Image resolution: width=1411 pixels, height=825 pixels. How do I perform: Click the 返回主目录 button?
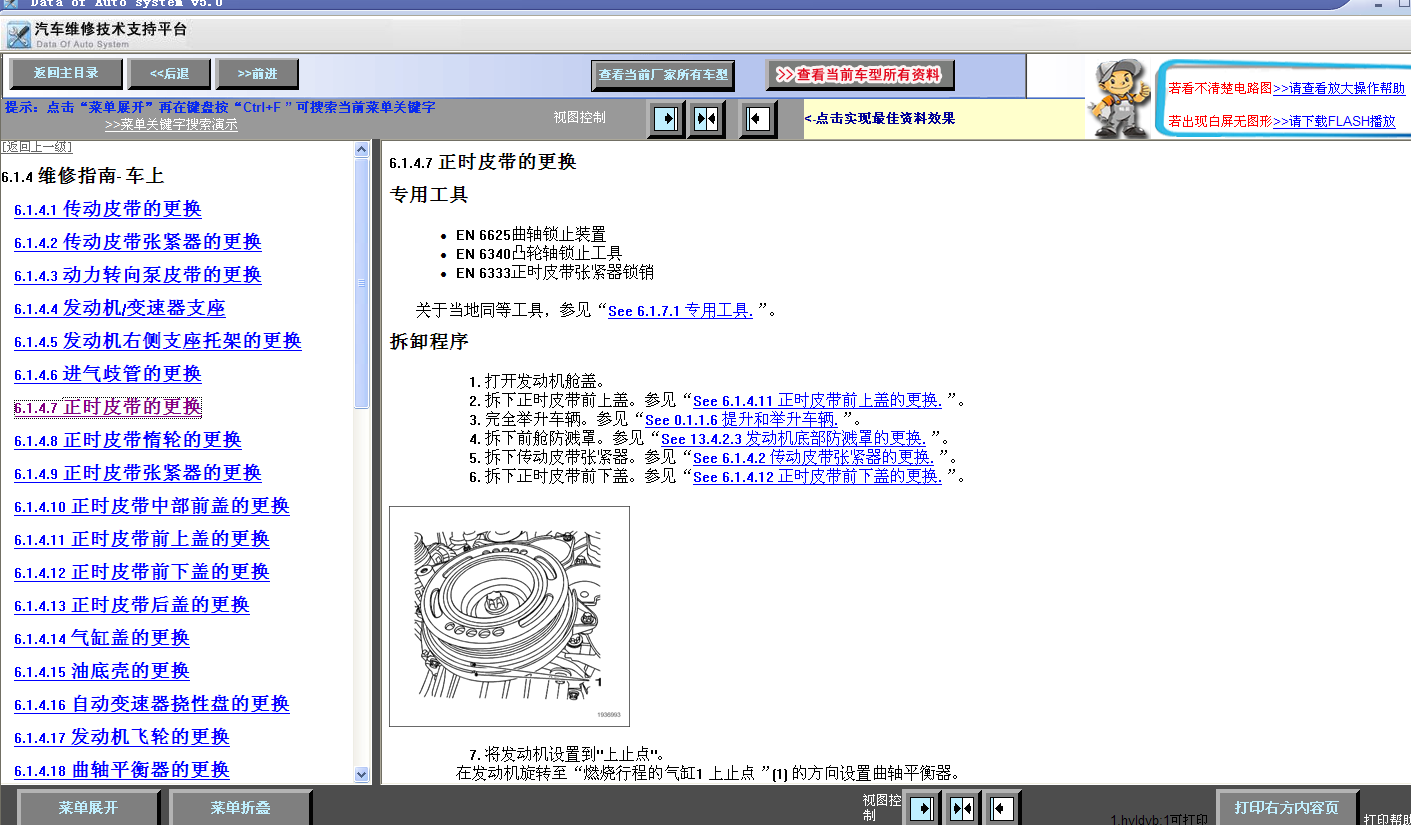click(66, 73)
